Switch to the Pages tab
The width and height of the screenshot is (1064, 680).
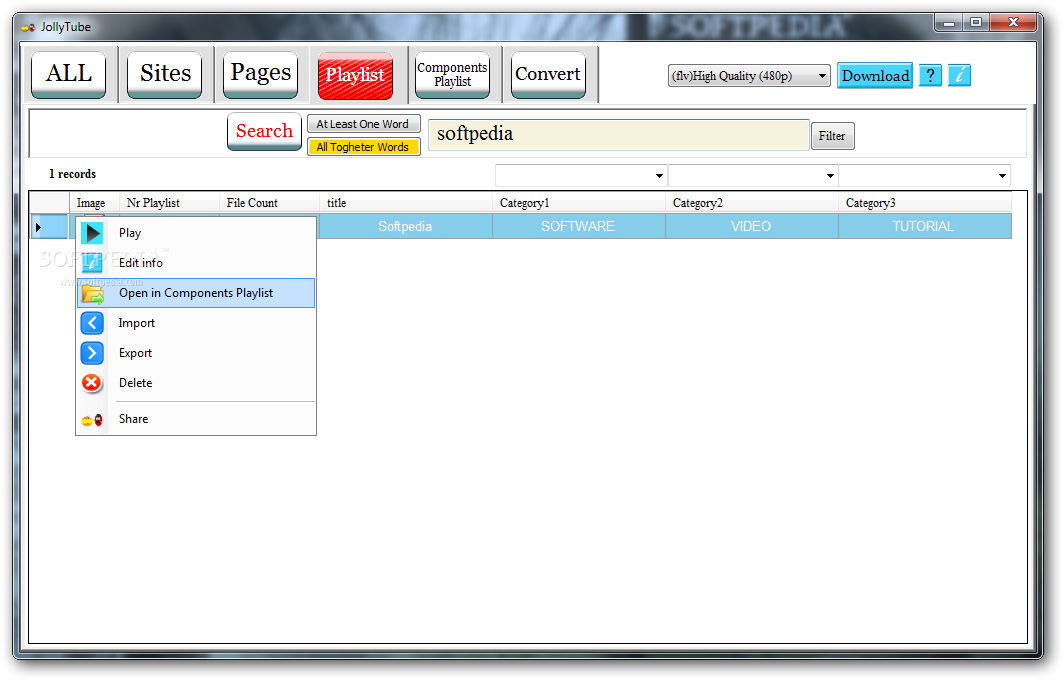[x=261, y=74]
